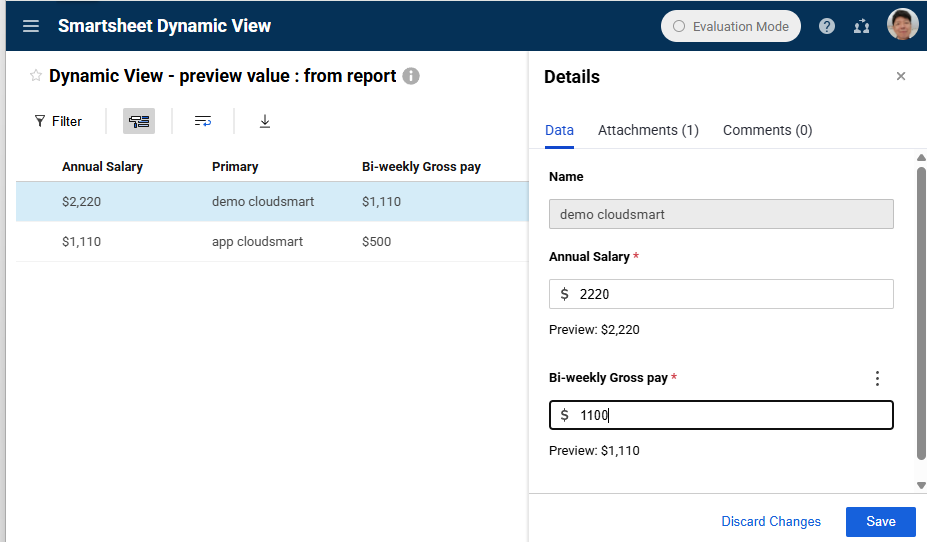Open the Filter options
The width and height of the screenshot is (927, 542).
point(58,121)
